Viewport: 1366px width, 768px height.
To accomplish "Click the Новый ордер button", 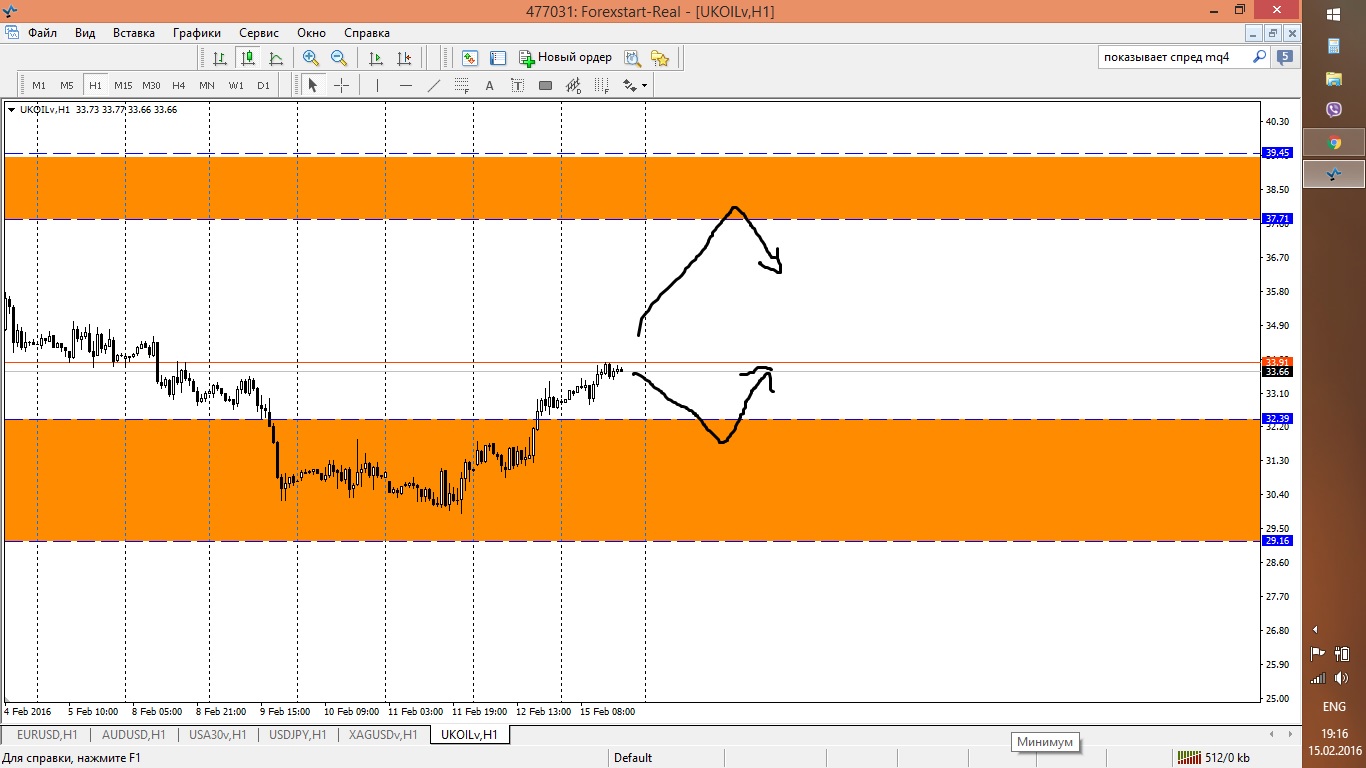I will 565,58.
